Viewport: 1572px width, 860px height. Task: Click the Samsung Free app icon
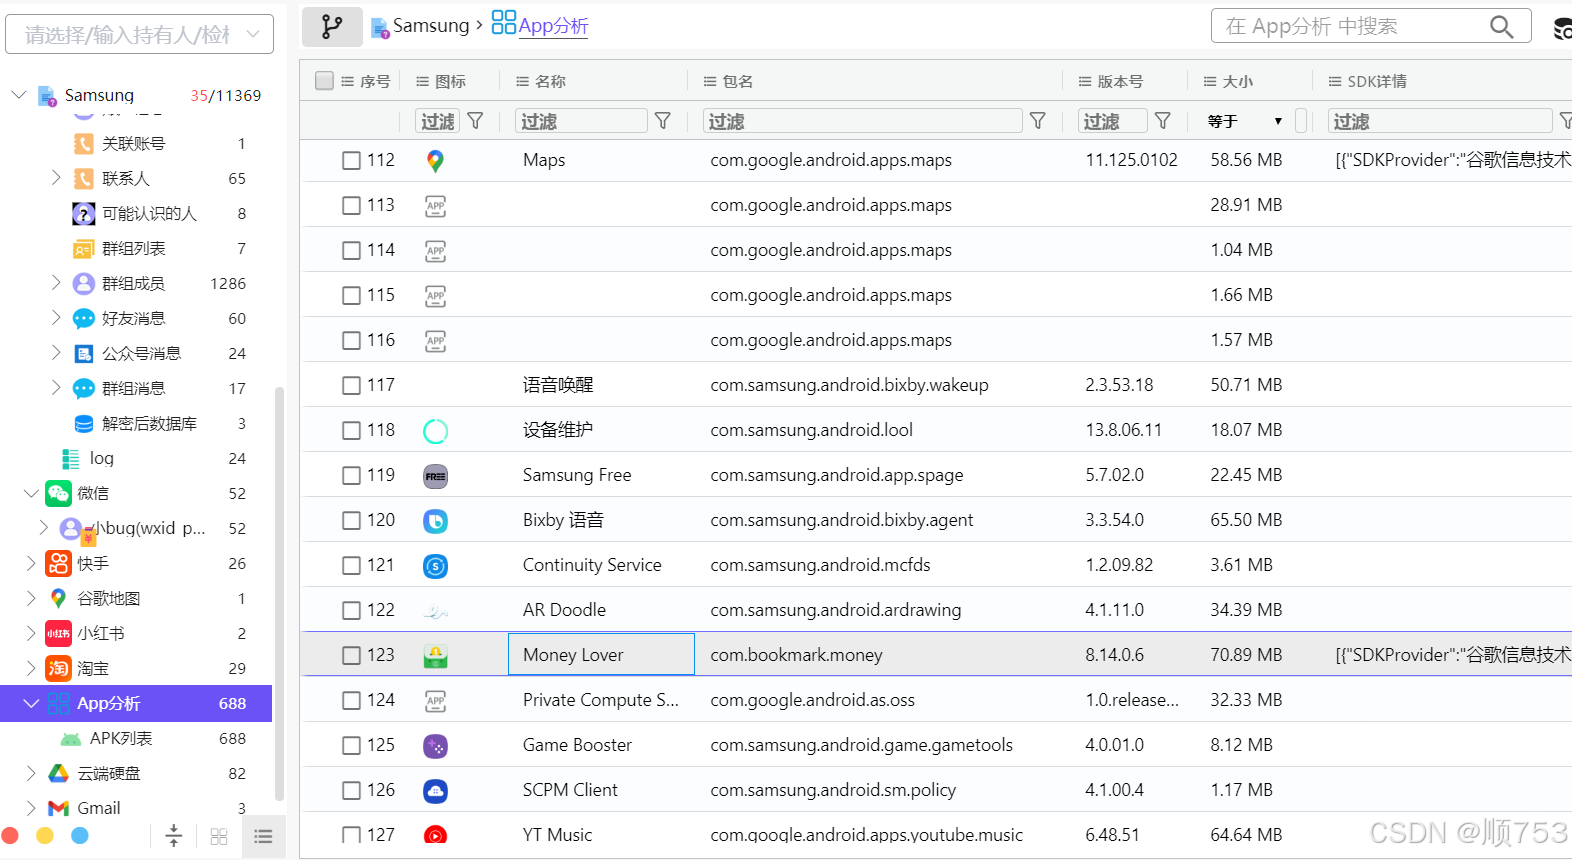pyautogui.click(x=435, y=476)
